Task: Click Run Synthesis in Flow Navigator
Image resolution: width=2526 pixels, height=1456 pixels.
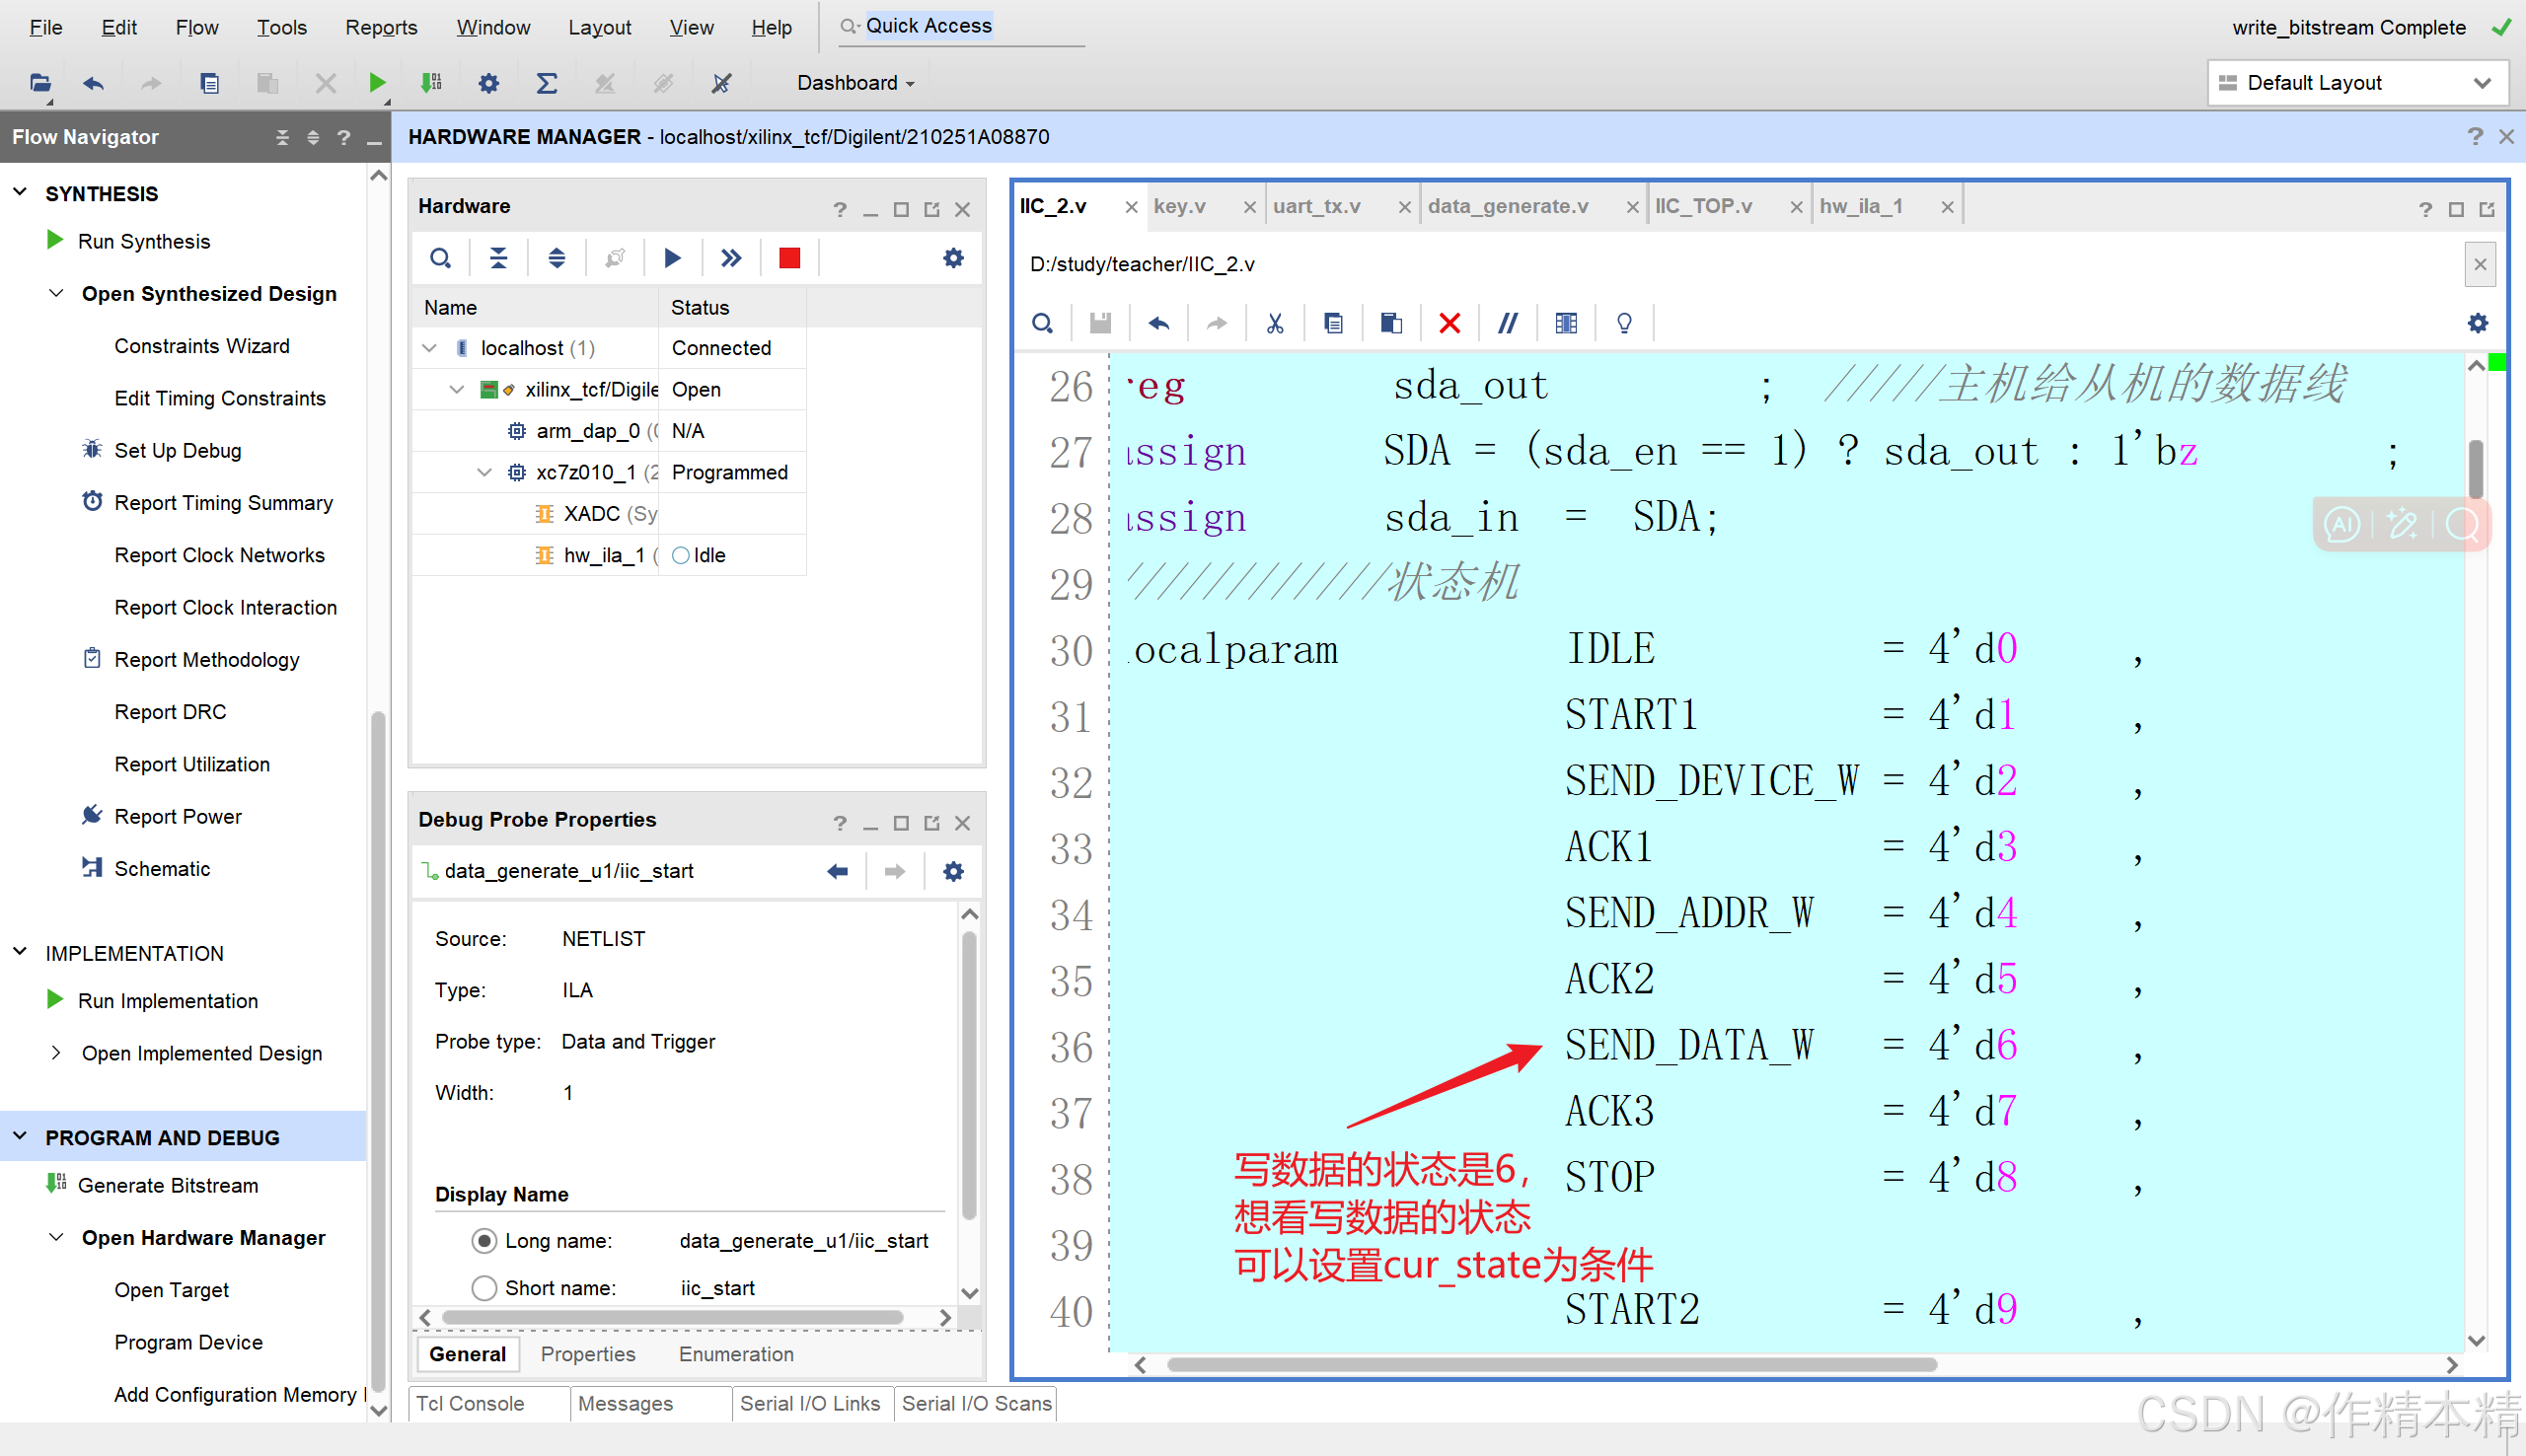Action: (x=144, y=241)
